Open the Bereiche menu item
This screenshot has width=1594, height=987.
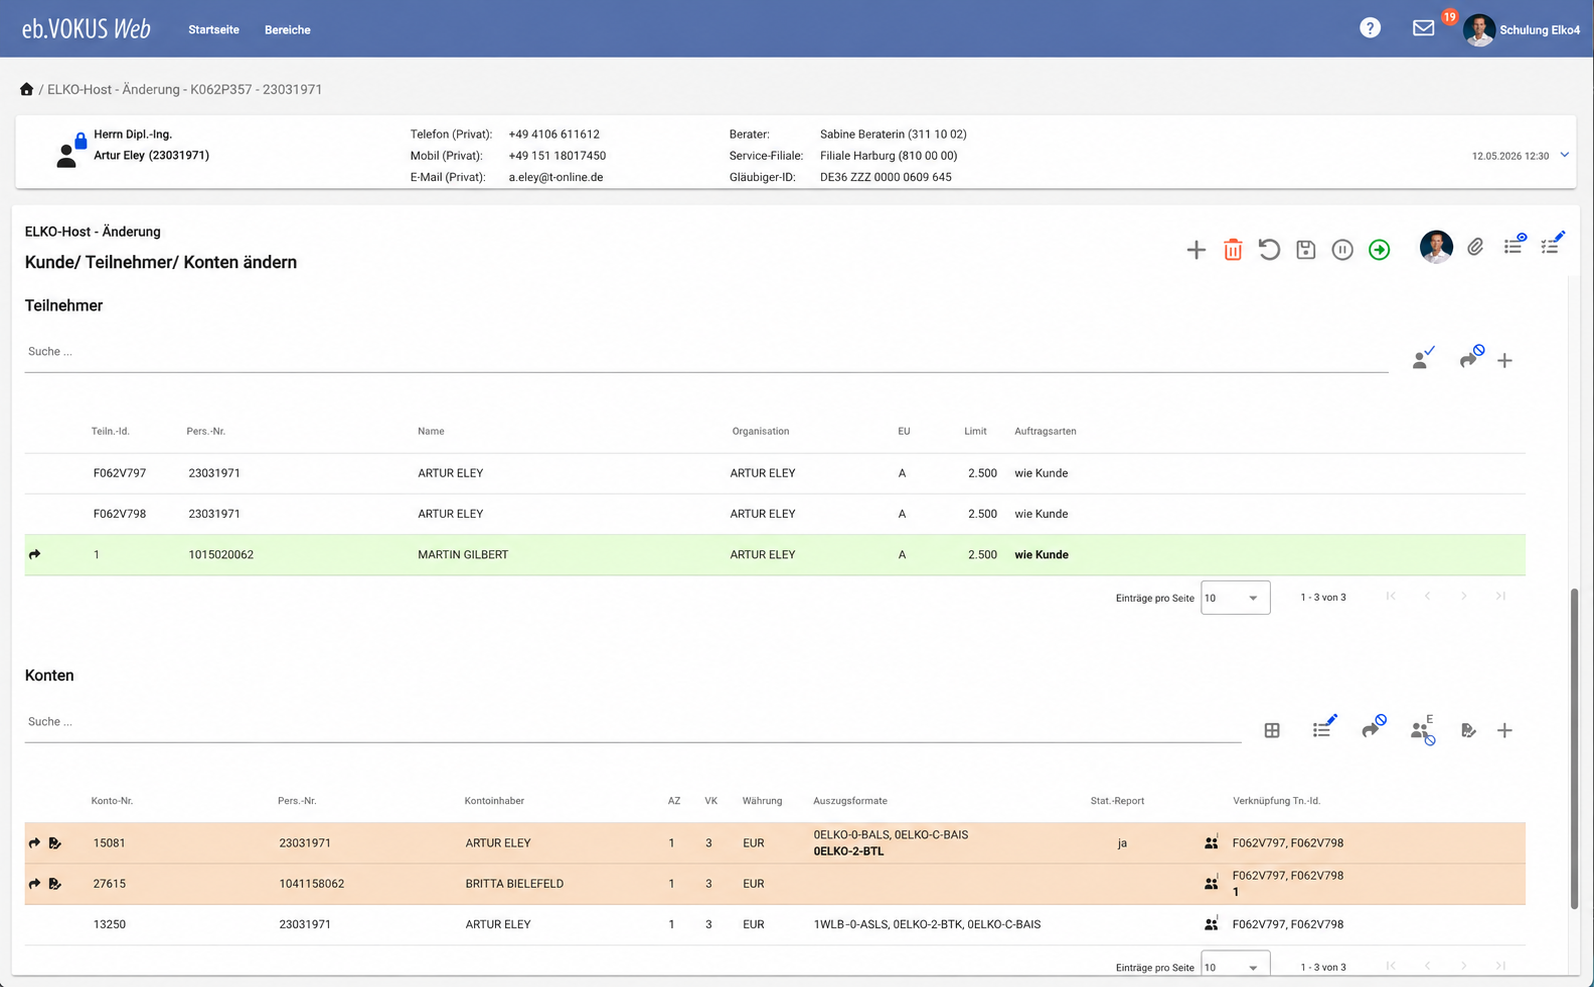pos(287,30)
